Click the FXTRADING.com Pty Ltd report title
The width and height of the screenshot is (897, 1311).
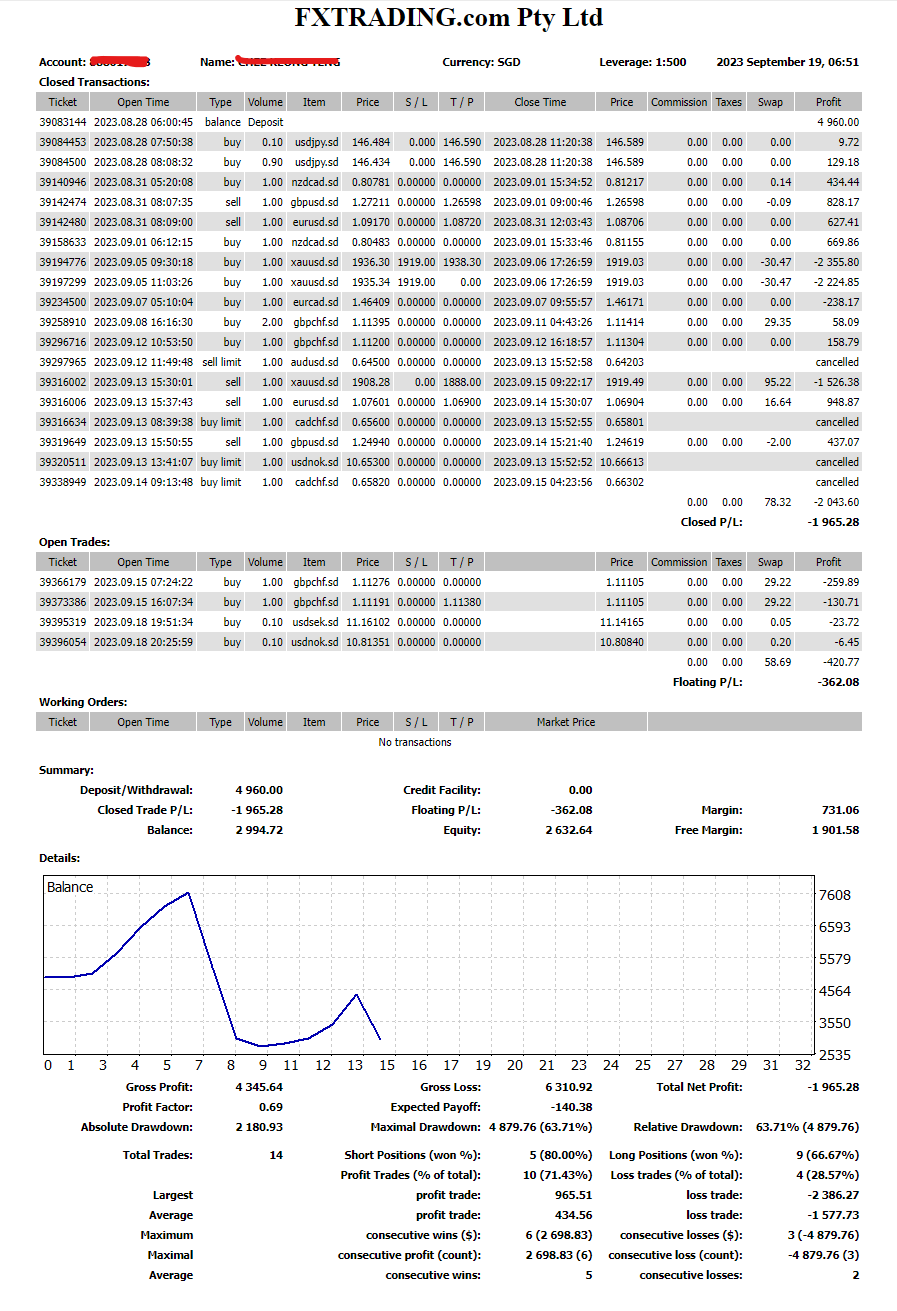tap(449, 18)
